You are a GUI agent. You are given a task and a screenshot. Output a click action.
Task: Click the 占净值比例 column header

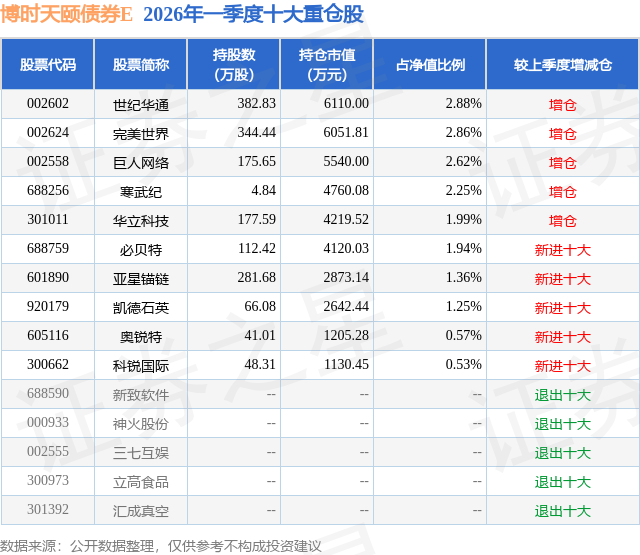click(430, 64)
